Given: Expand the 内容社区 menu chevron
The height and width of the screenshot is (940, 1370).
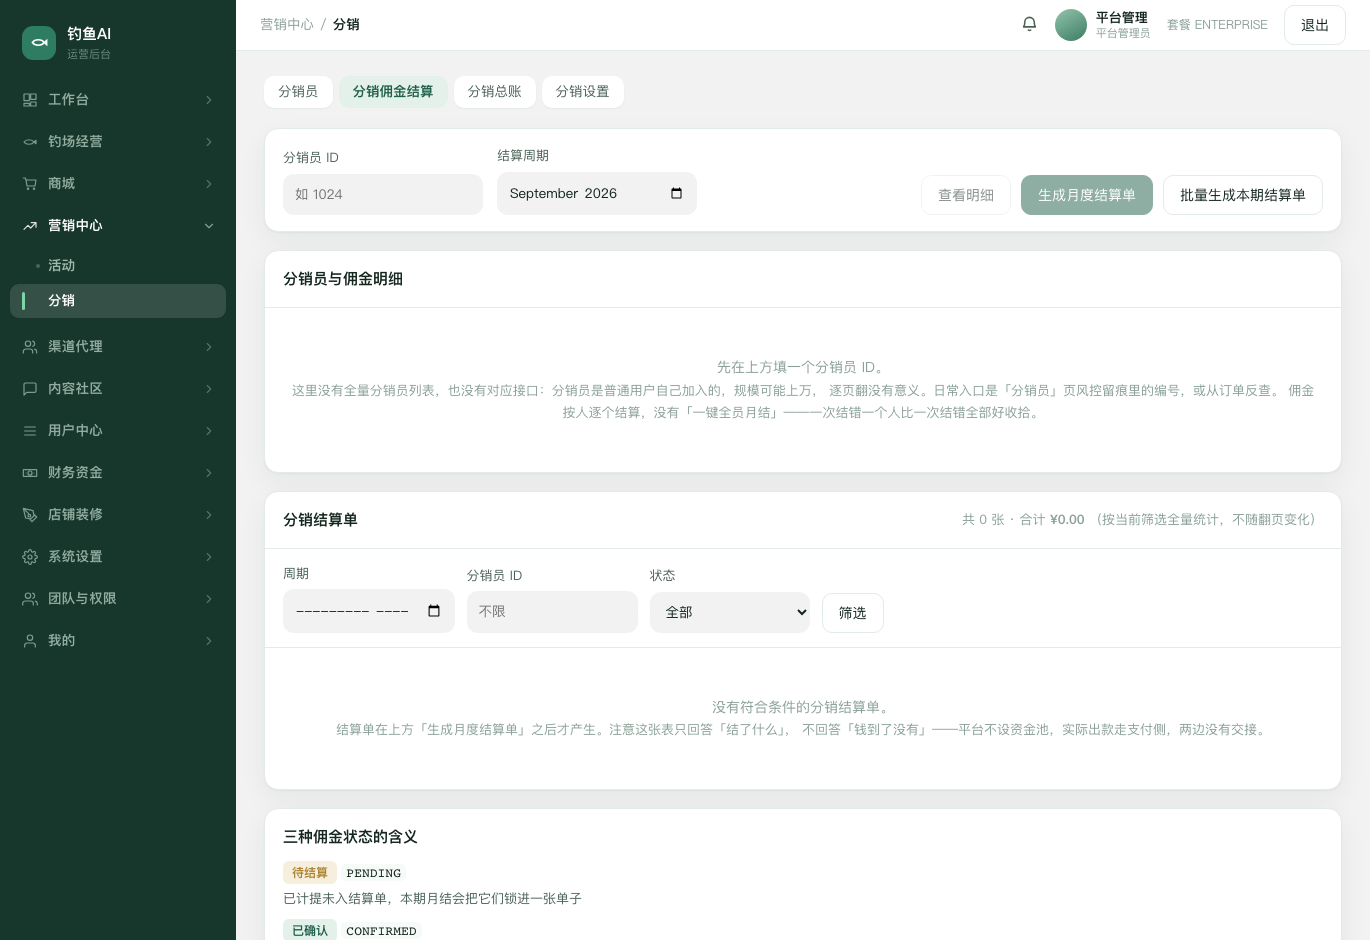Looking at the screenshot, I should [x=209, y=389].
